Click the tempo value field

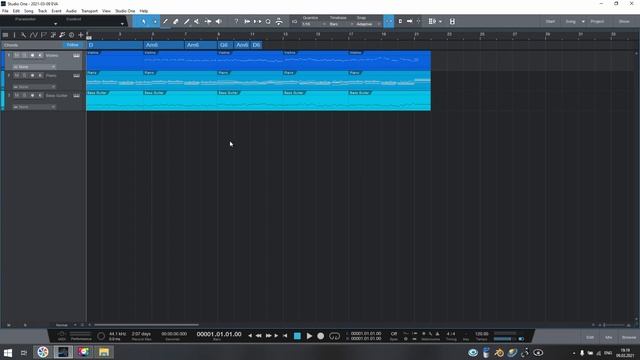(482, 334)
